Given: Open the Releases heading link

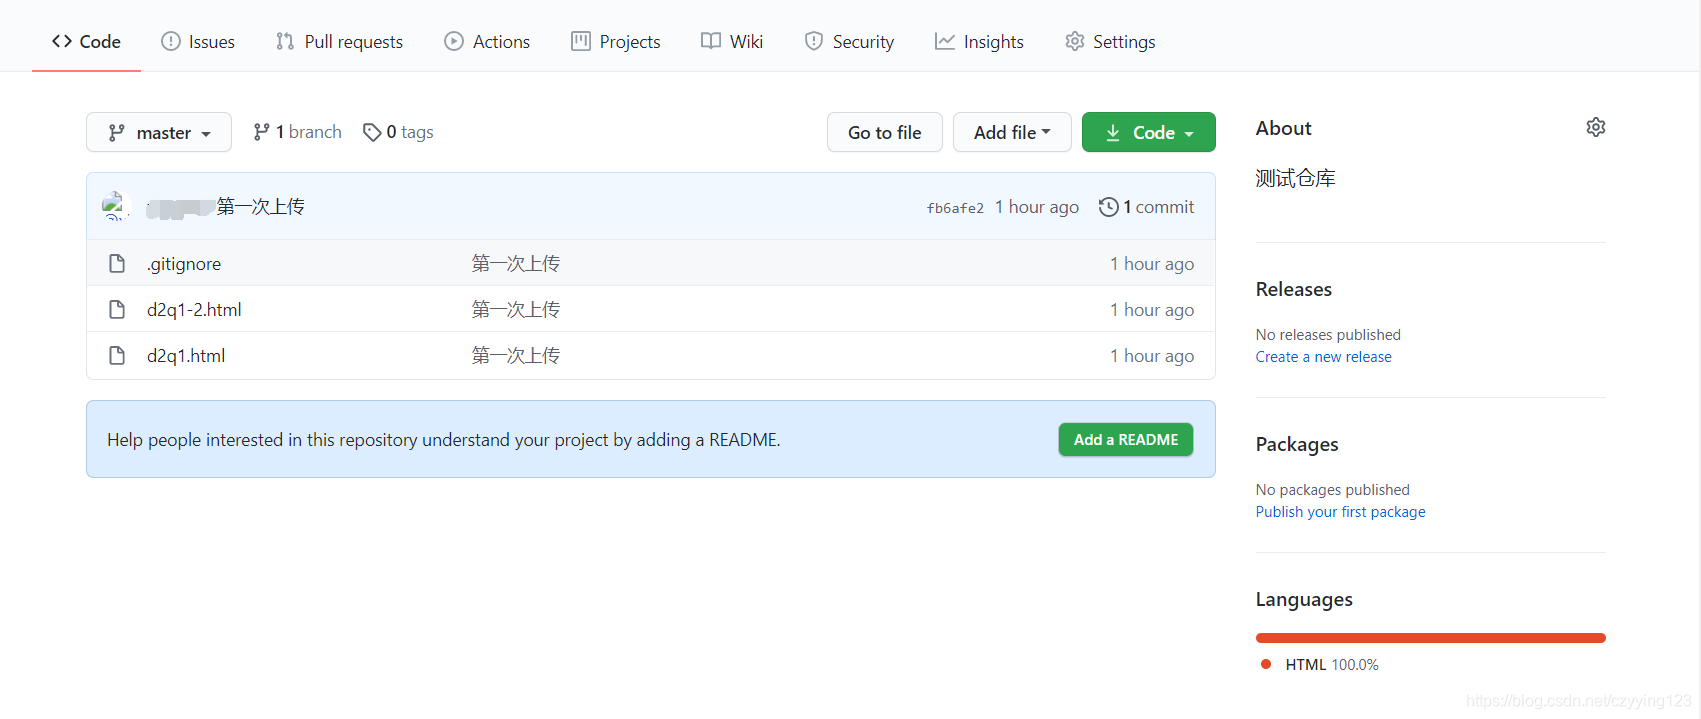Looking at the screenshot, I should pyautogui.click(x=1294, y=289).
